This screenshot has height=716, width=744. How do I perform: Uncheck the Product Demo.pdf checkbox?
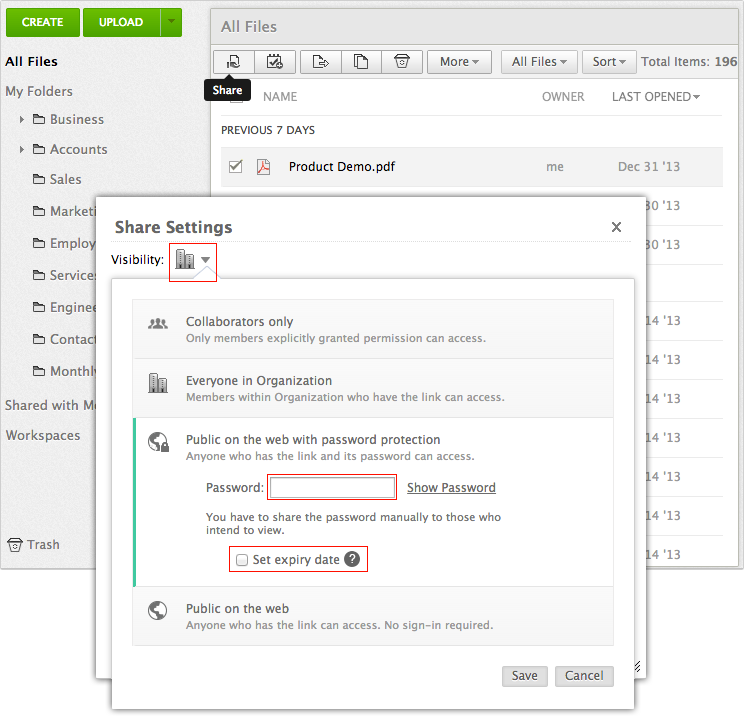235,167
